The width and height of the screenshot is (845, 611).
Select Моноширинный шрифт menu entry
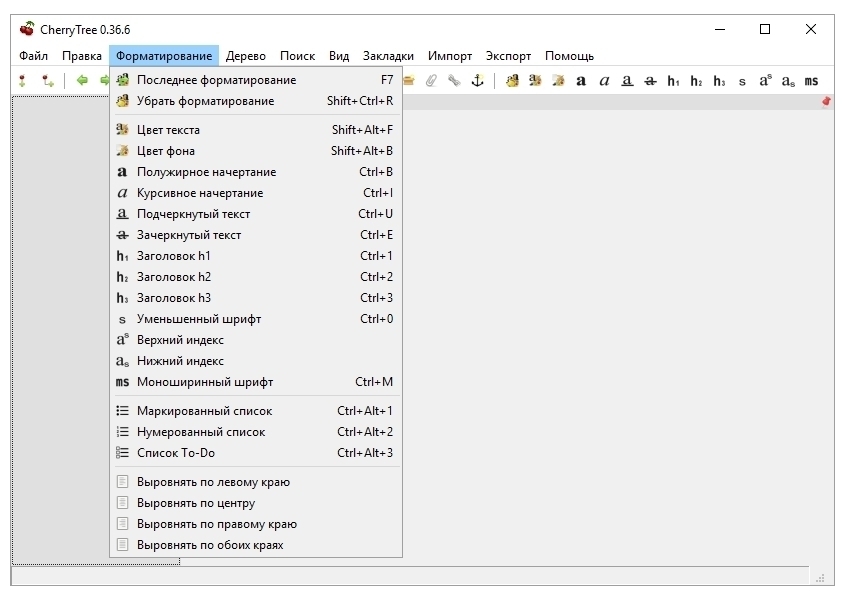255,382
